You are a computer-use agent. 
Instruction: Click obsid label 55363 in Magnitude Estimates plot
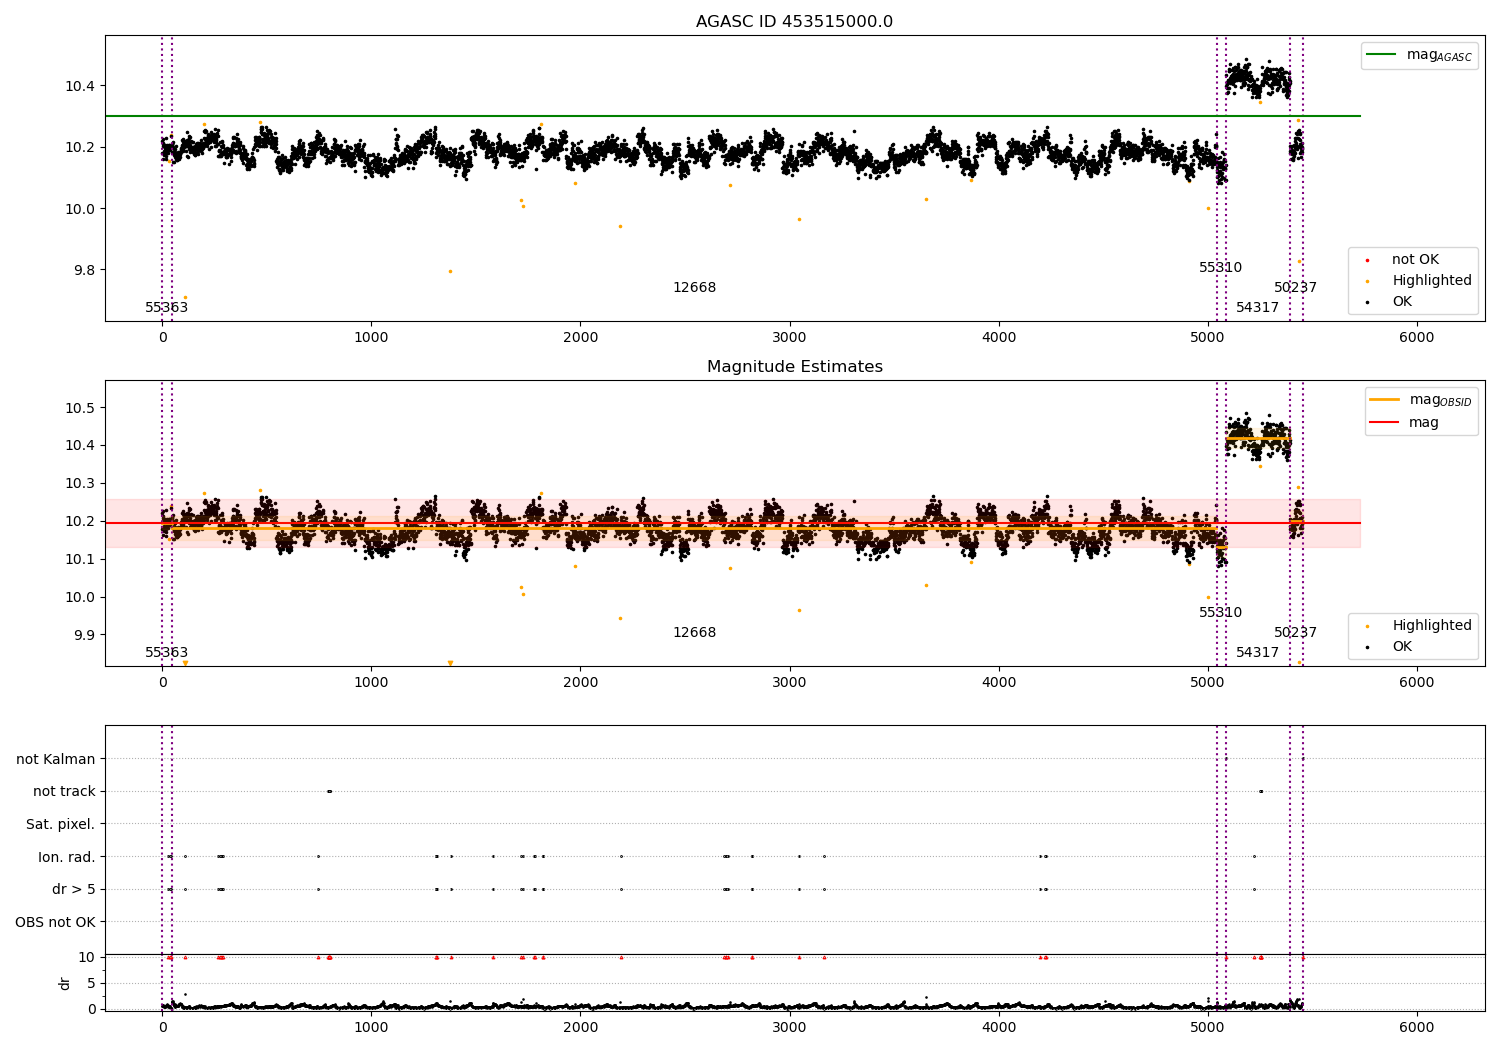click(x=166, y=653)
